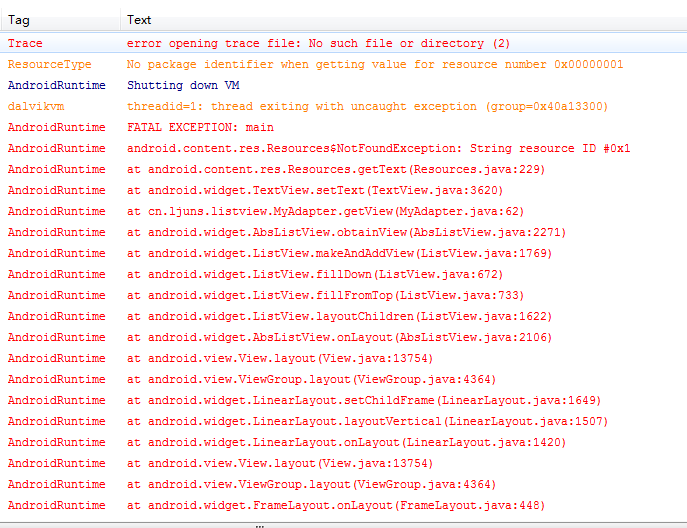
Task: Select the TextView.setText stack line
Action: tap(344, 191)
